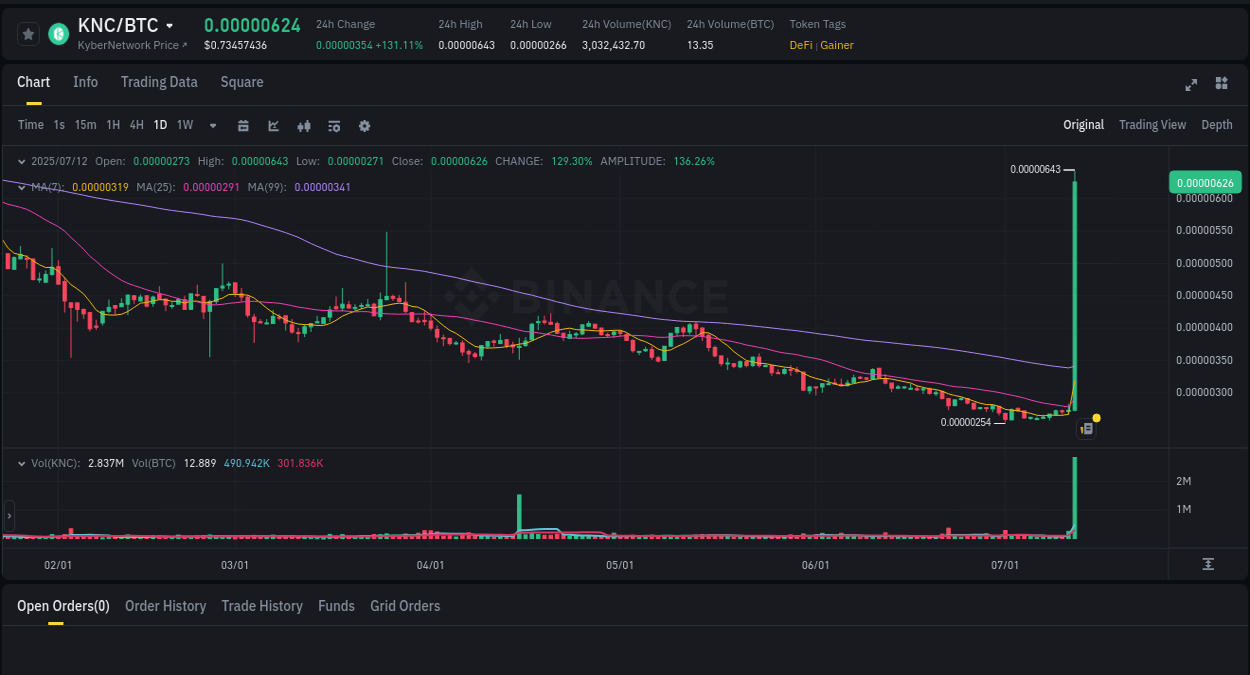
Task: Click the 24h Low value 0.00000266
Action: (538, 45)
